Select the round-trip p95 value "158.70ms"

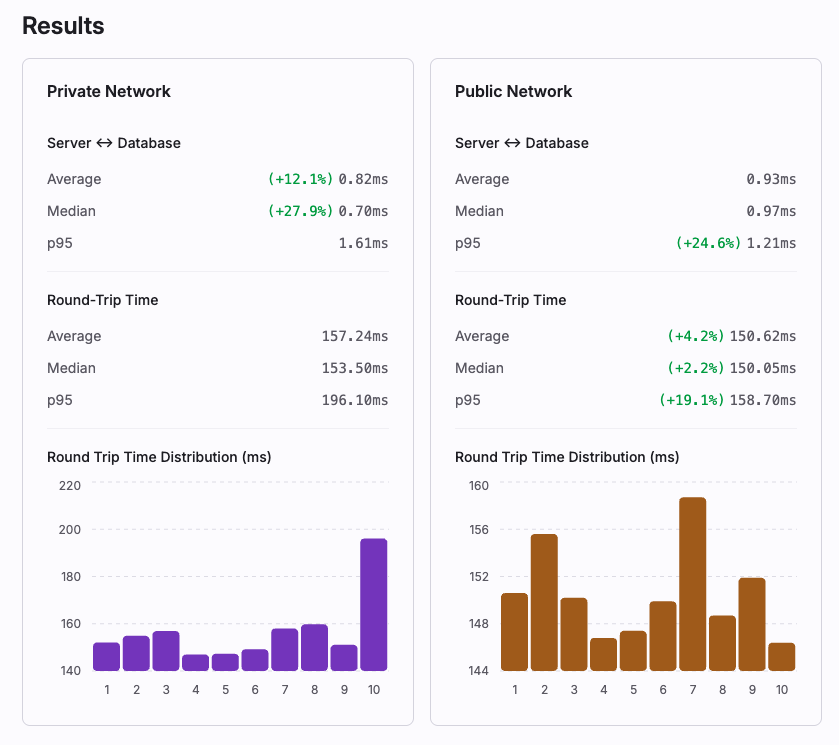[x=763, y=400]
